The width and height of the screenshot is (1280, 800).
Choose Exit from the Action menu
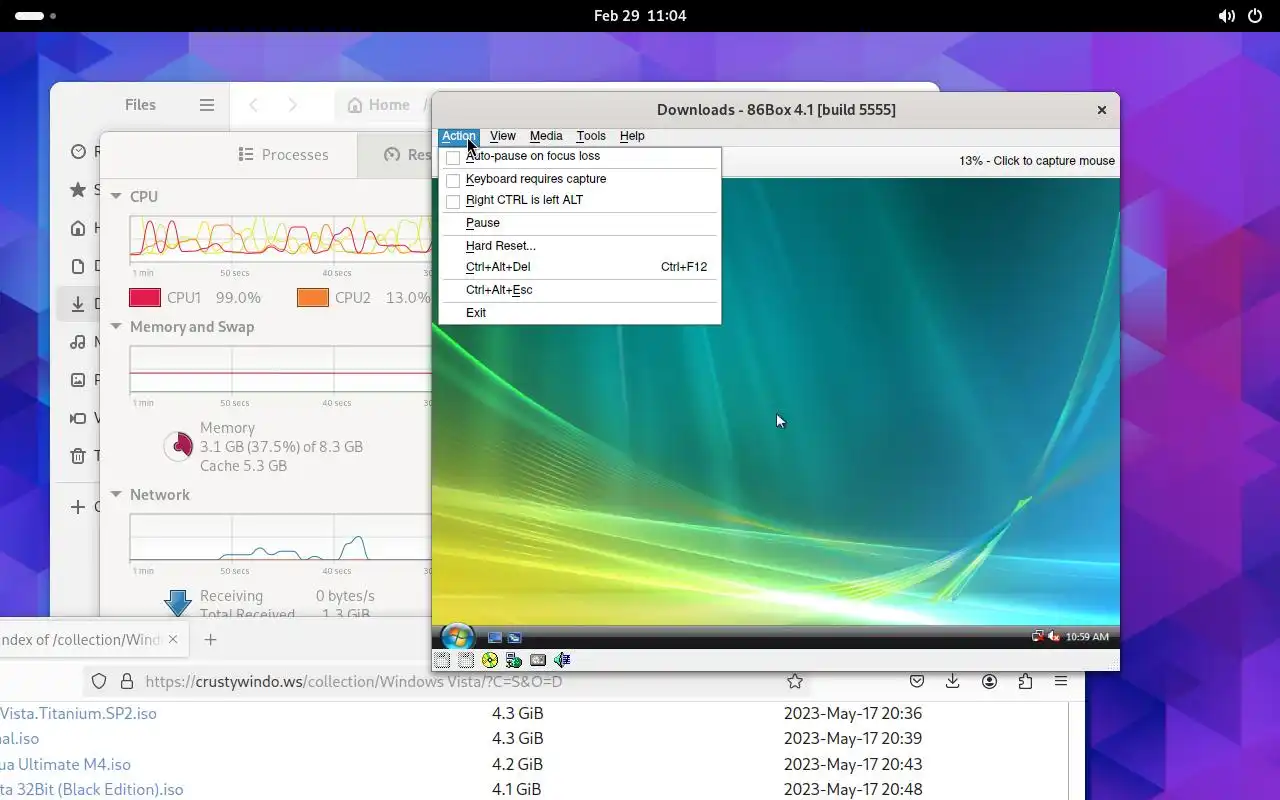580,313
